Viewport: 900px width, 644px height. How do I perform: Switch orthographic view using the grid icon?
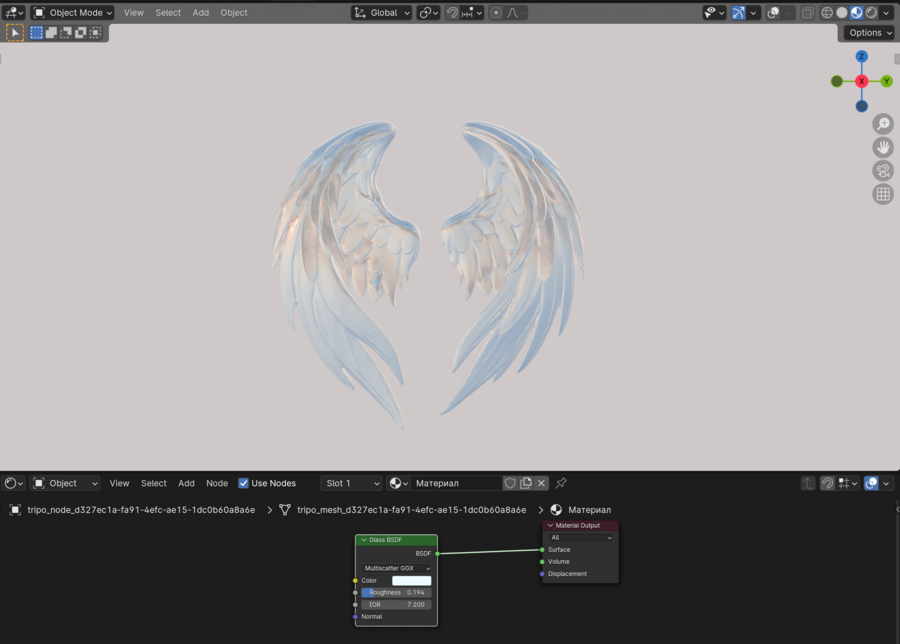coord(883,194)
